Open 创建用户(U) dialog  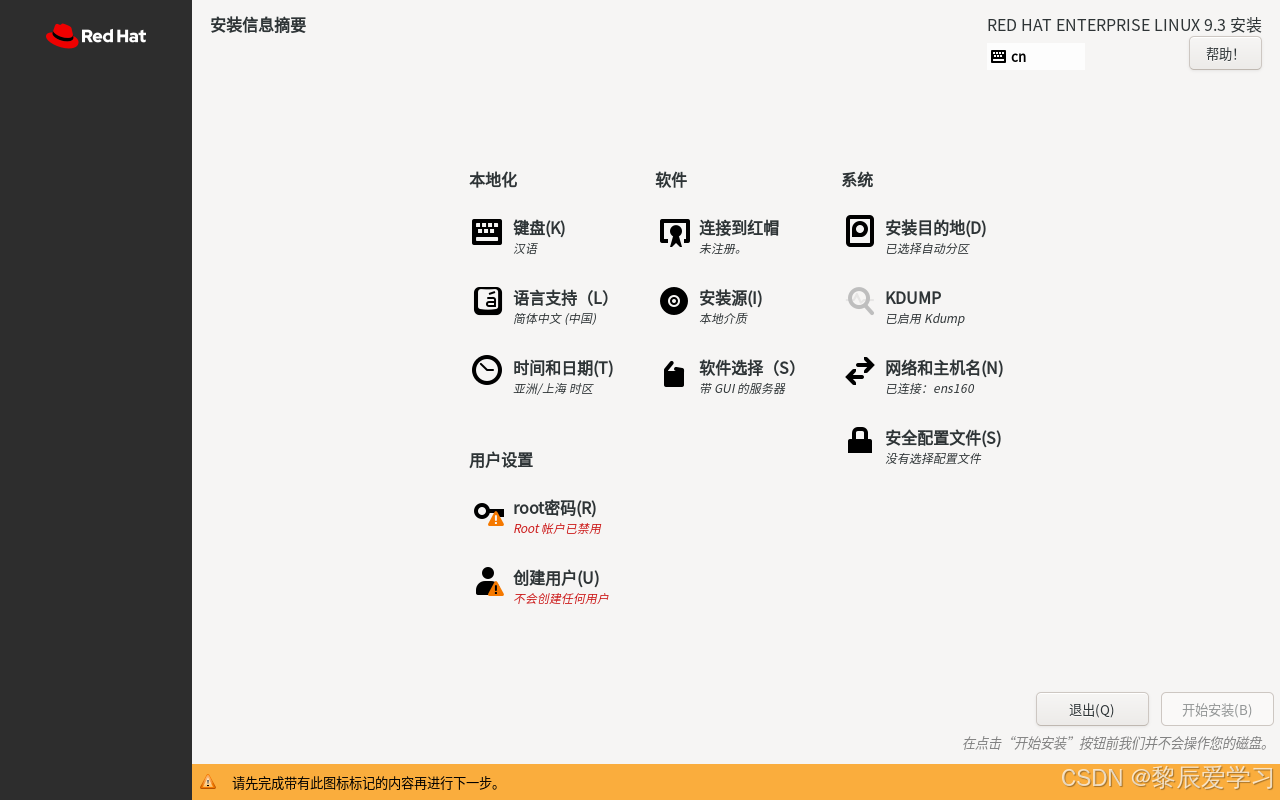556,578
